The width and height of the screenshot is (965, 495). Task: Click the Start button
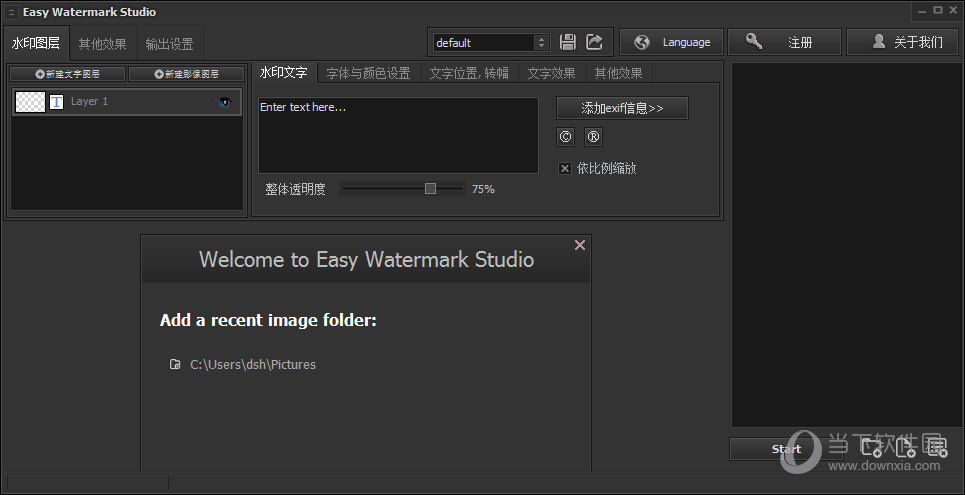click(787, 449)
